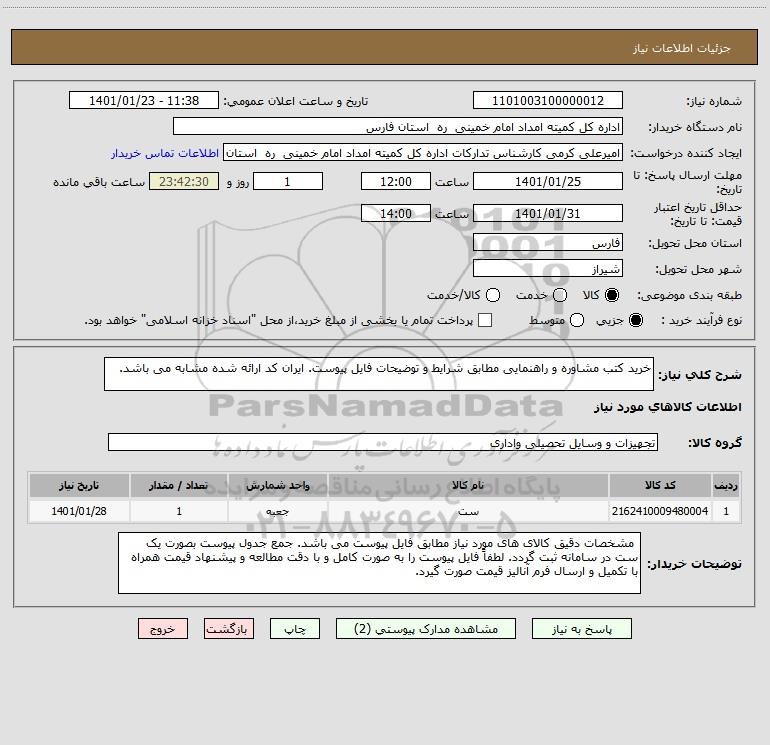Click the شماره نیاز field 1101003100000012
Image resolution: width=770 pixels, height=745 pixels.
[548, 101]
